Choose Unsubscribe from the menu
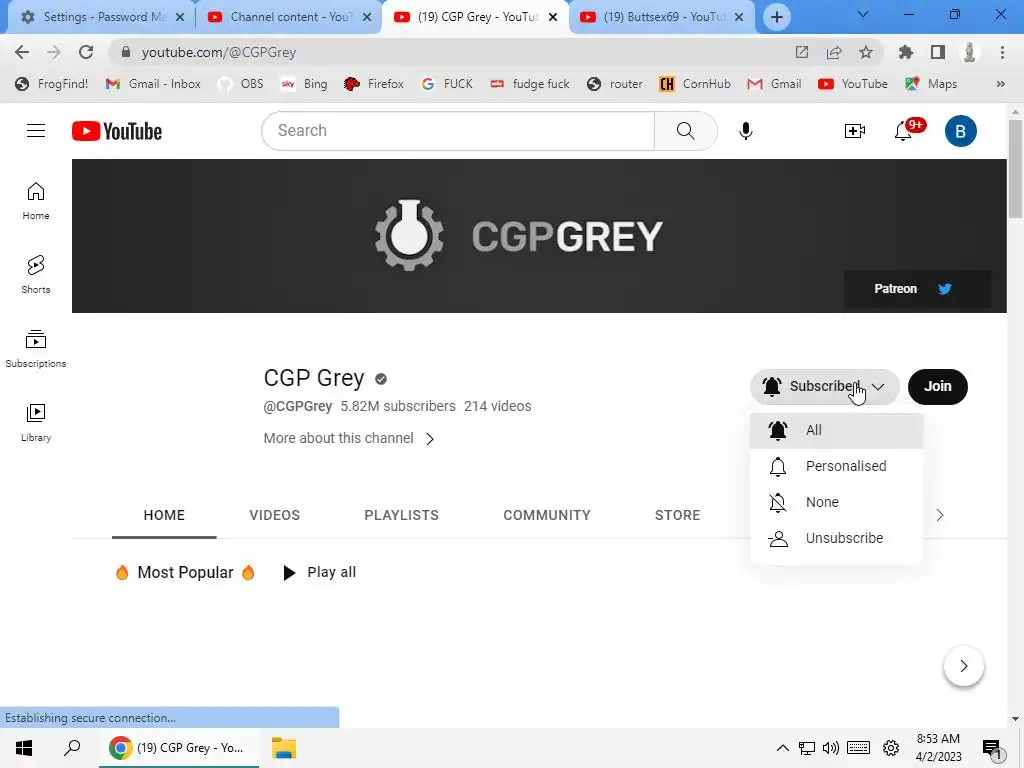 836,538
